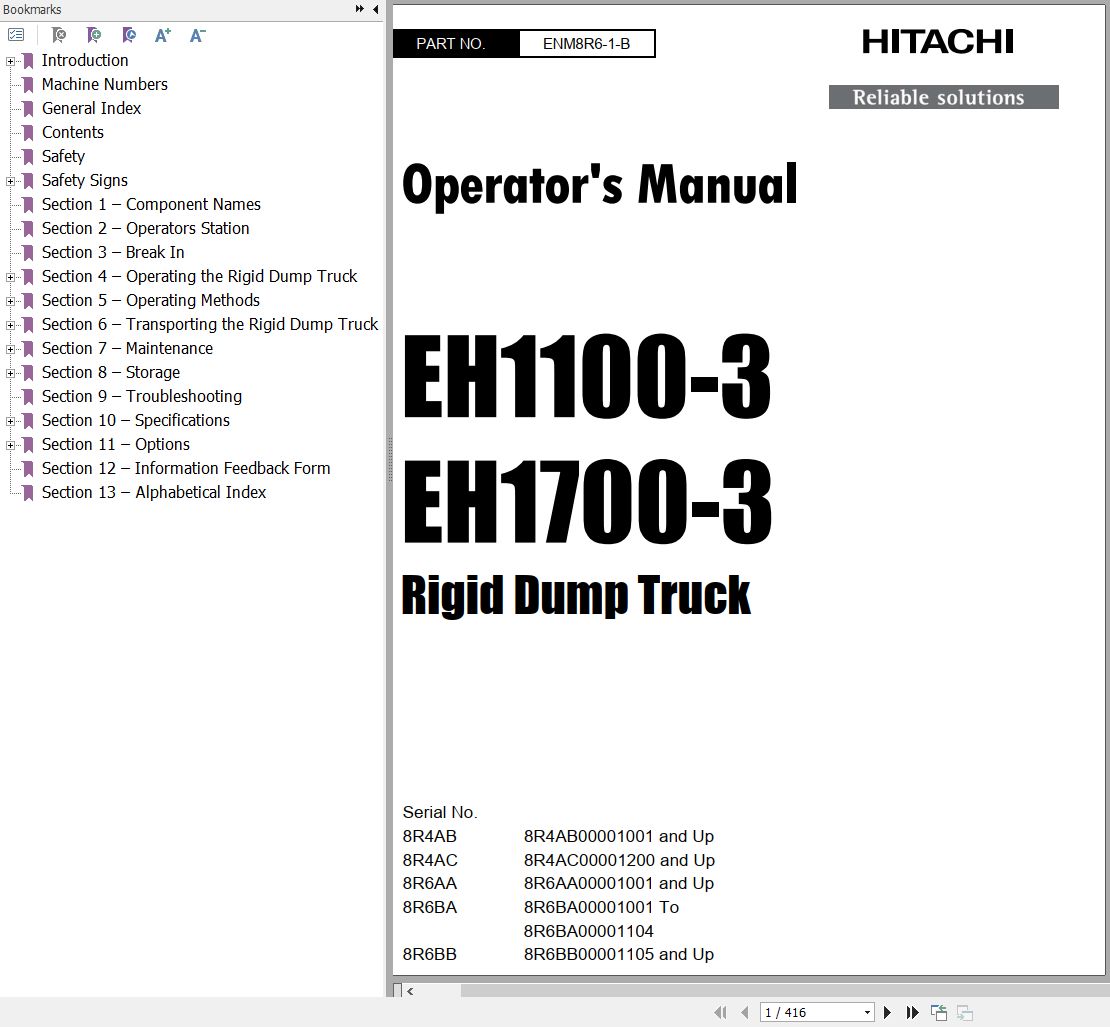Go to Section 2 – Operators Station

point(145,229)
